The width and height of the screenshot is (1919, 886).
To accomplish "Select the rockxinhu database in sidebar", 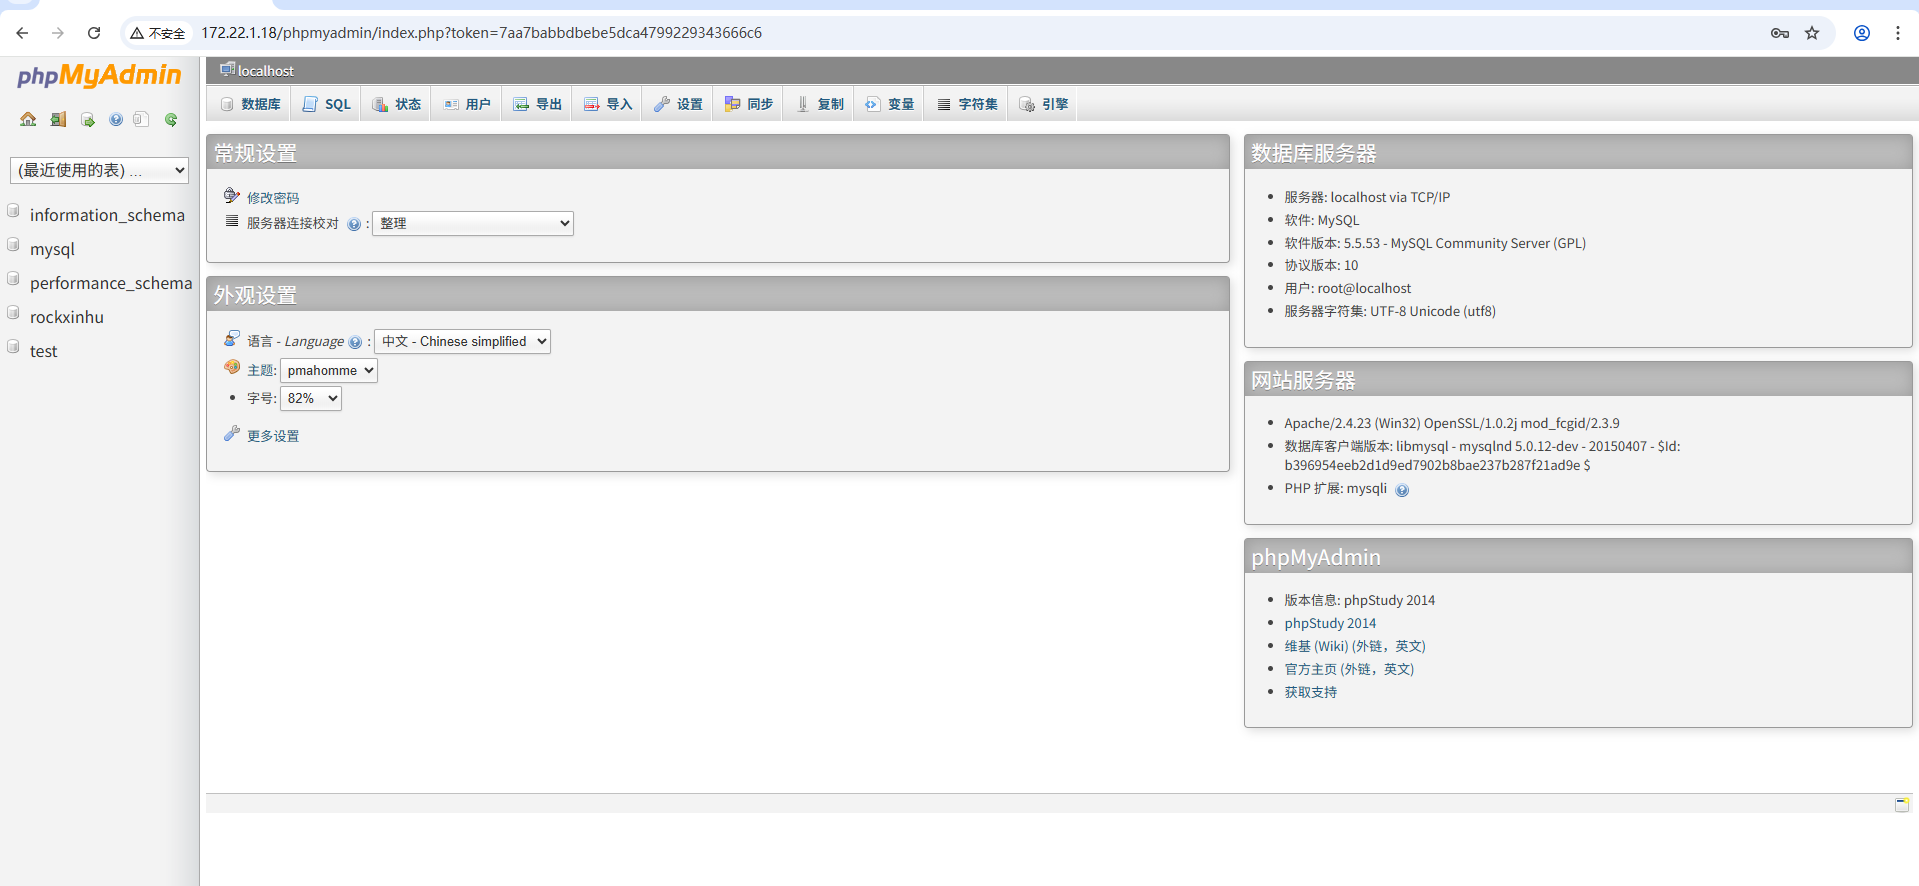I will (67, 317).
